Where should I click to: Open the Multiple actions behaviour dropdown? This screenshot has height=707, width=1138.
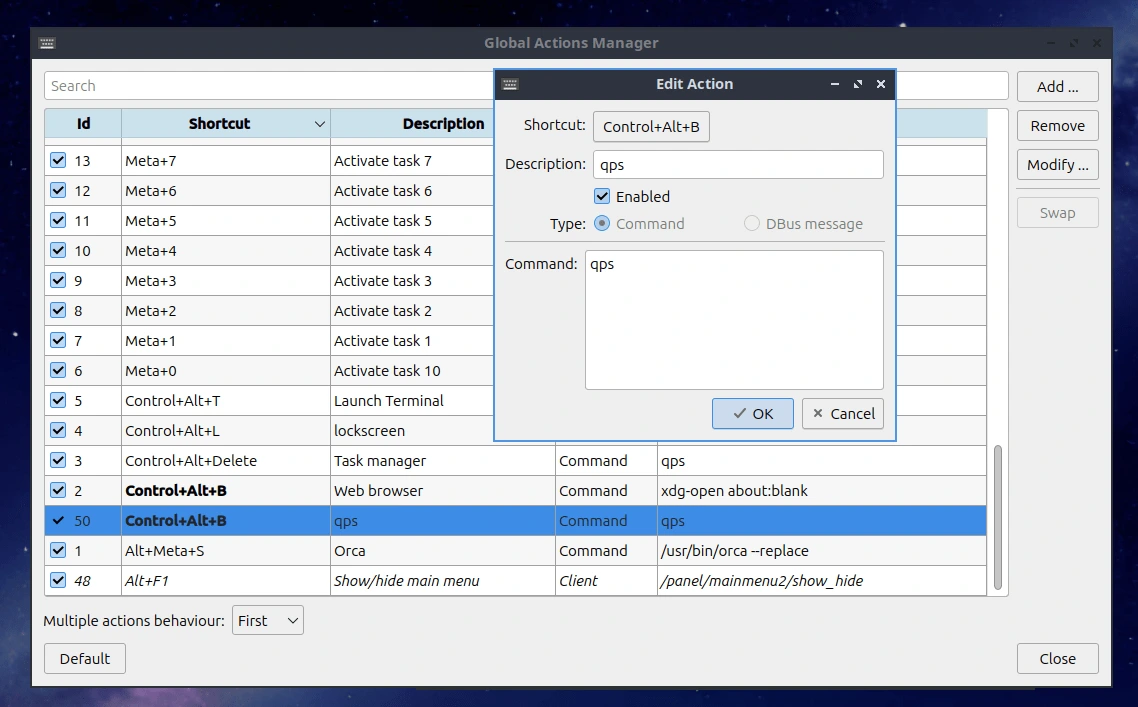click(x=268, y=621)
